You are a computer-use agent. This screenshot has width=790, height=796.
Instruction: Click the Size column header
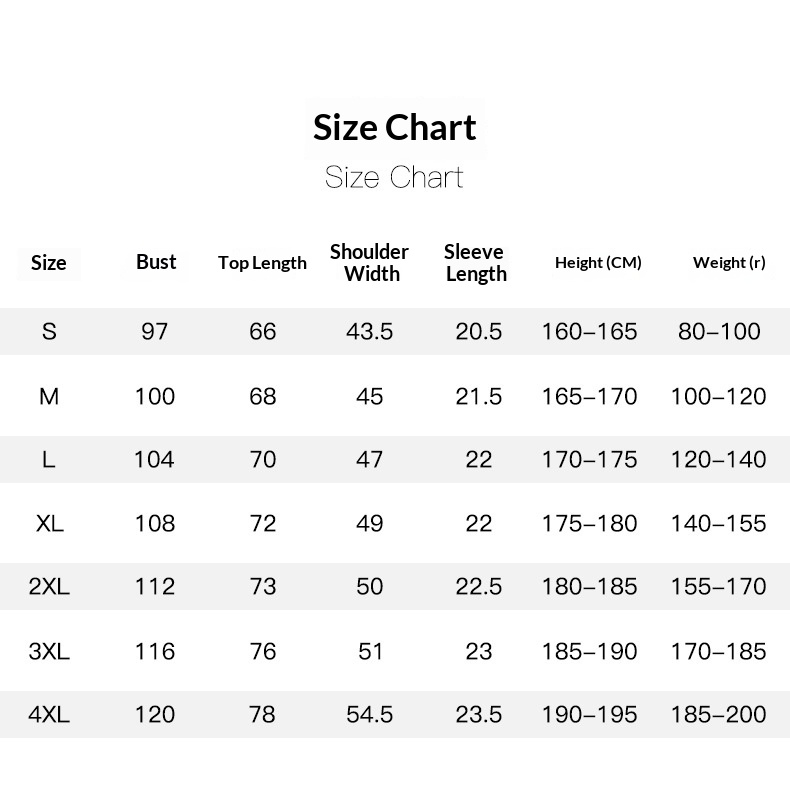tap(49, 263)
